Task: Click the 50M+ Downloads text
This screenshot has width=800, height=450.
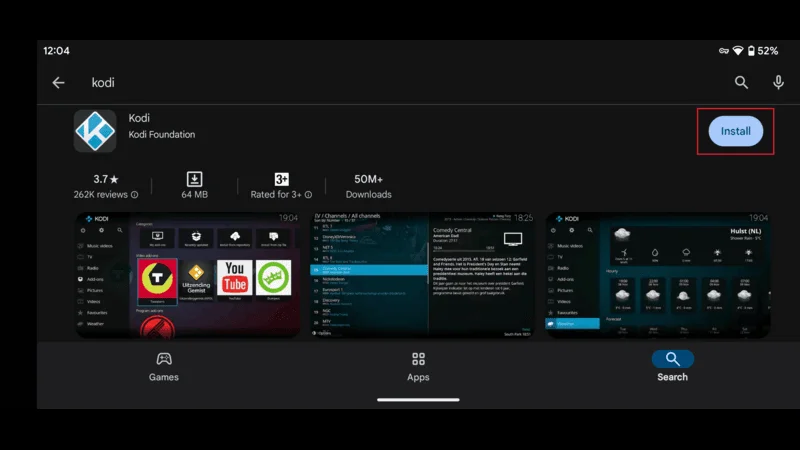Action: pyautogui.click(x=368, y=186)
